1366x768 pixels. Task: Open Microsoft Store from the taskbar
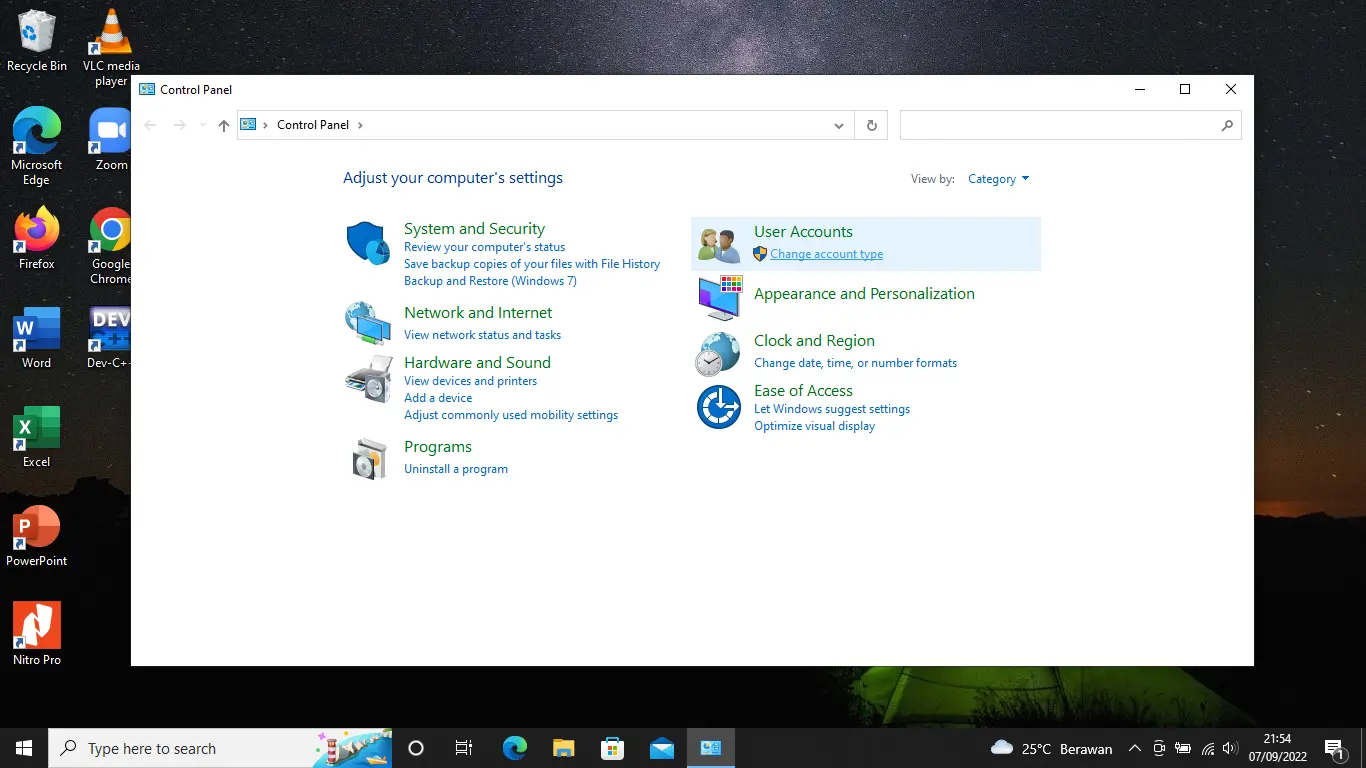coord(613,748)
